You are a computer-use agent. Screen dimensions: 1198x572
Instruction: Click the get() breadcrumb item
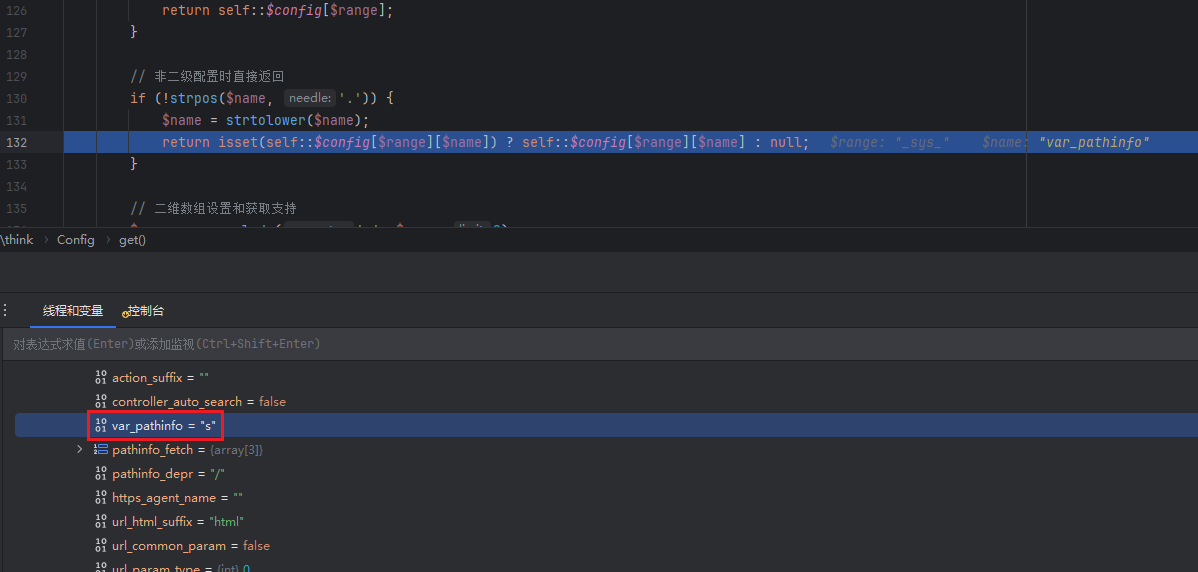point(132,240)
